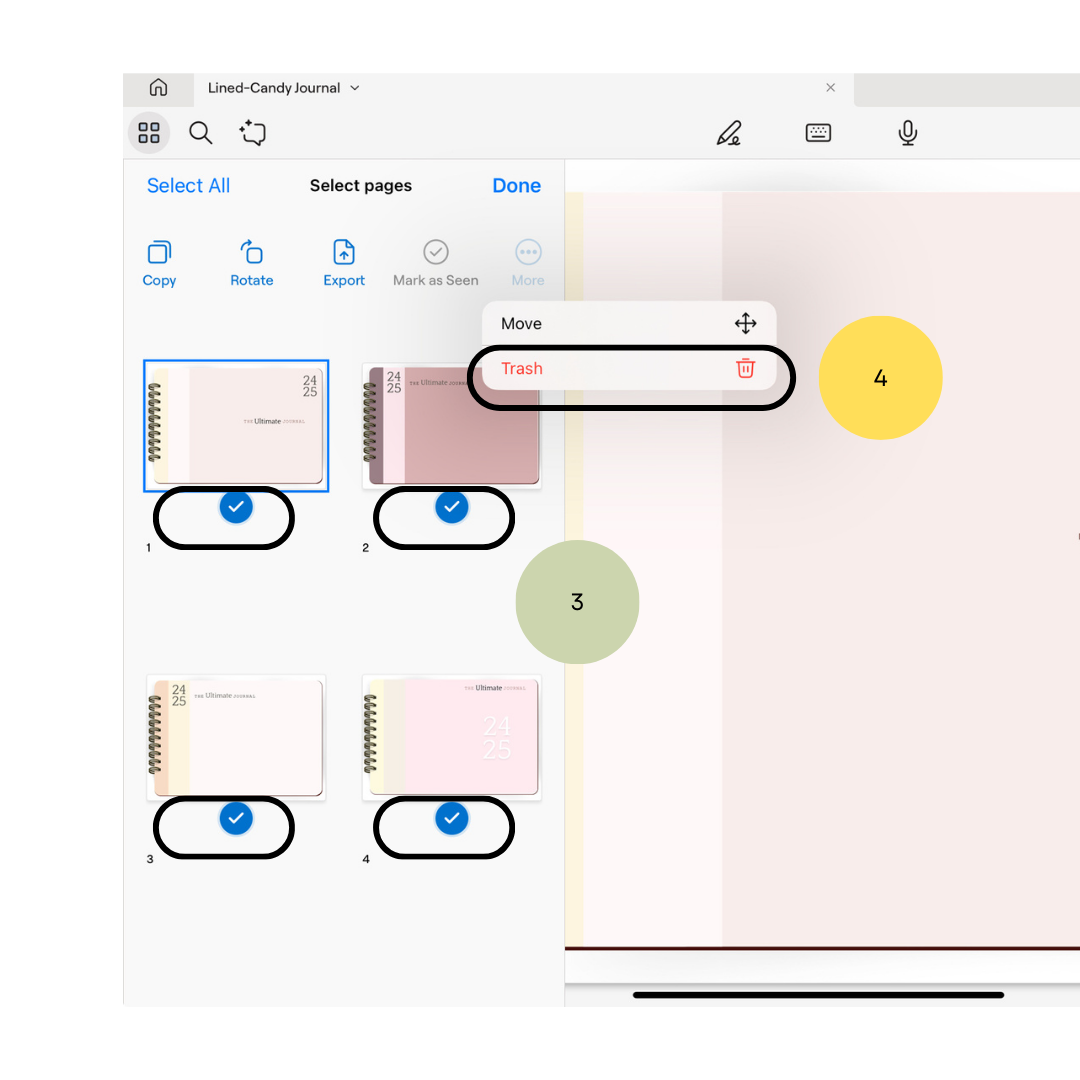Open the page 4 thumbnail
Screen dimensions: 1080x1080
click(452, 737)
